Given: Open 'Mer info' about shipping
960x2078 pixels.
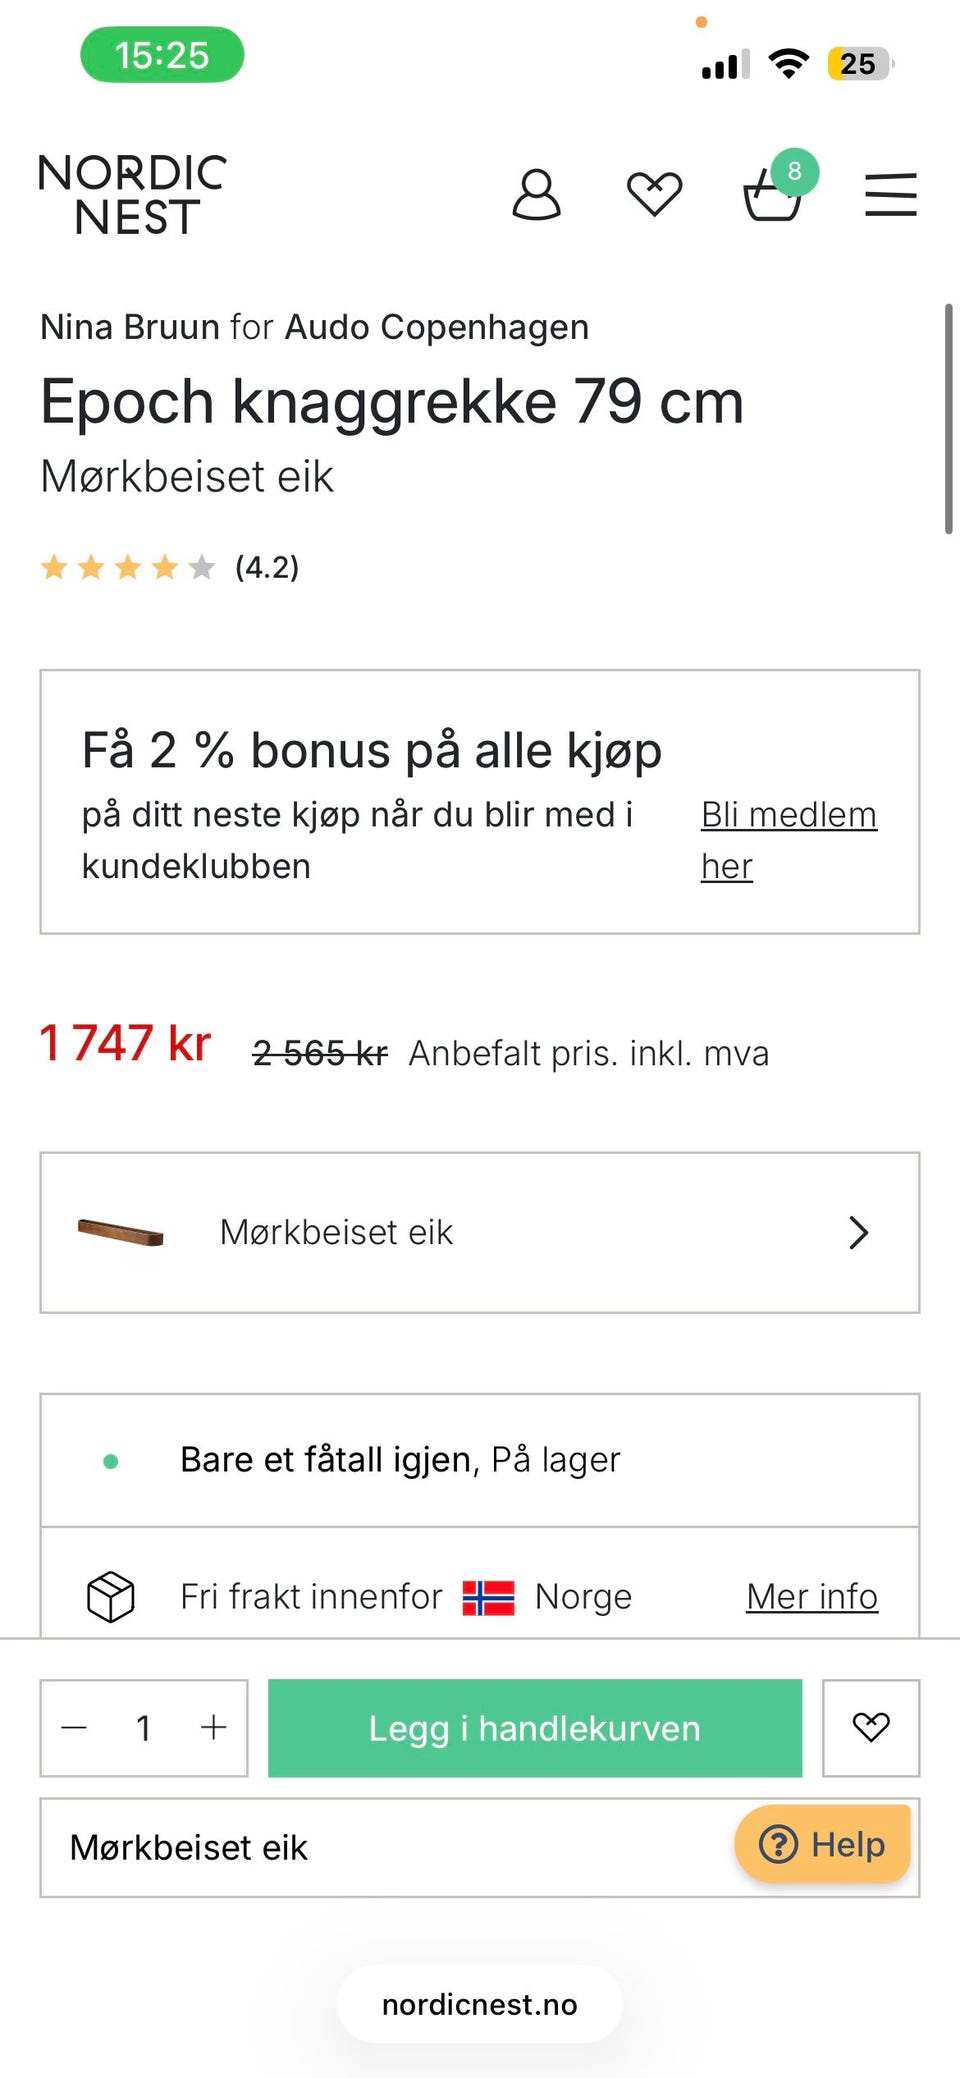Looking at the screenshot, I should coord(812,1596).
